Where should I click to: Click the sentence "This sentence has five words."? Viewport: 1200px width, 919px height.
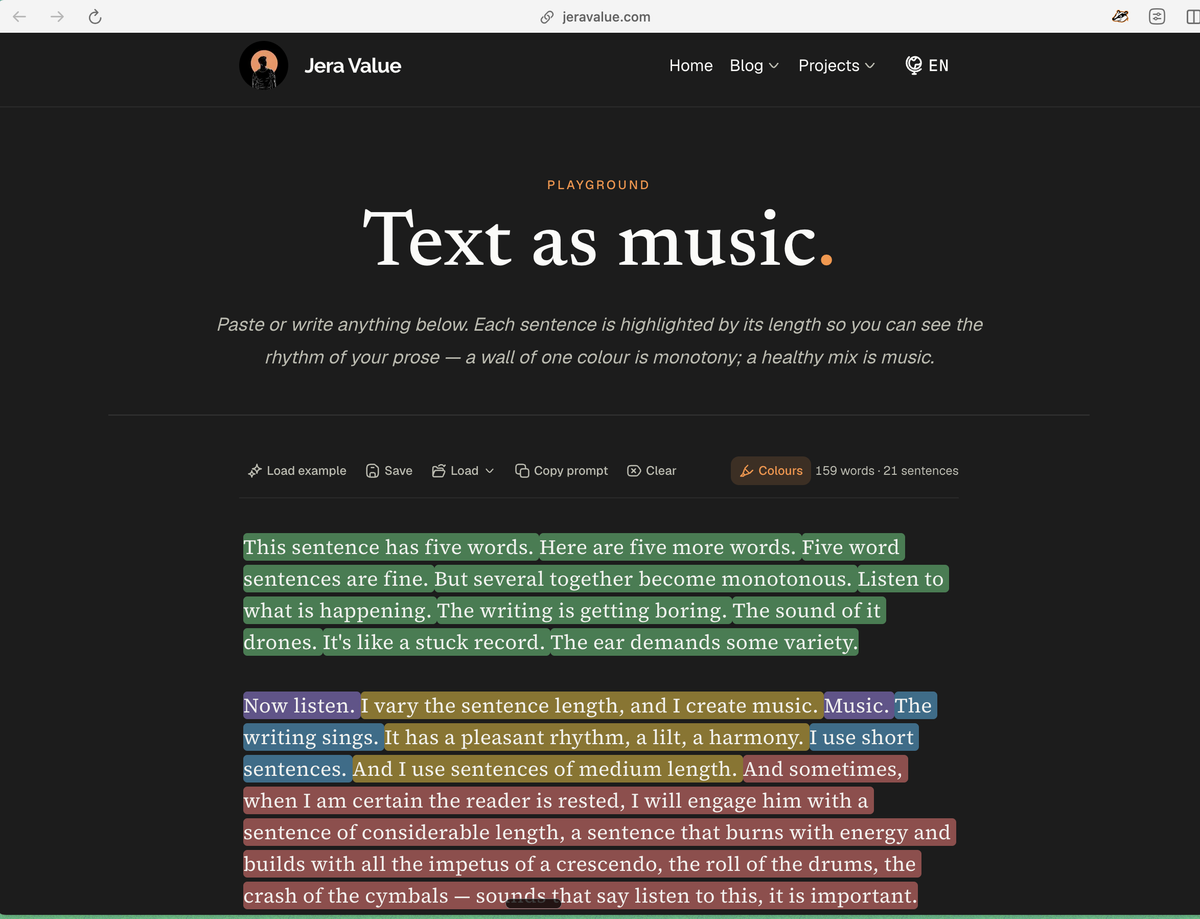click(x=389, y=548)
